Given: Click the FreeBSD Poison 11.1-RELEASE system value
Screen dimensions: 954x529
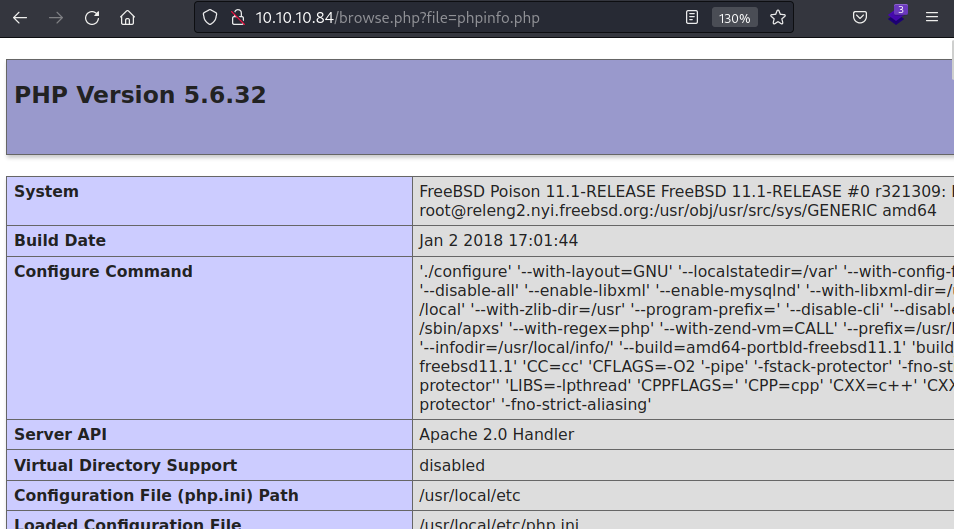Looking at the screenshot, I should tap(686, 192).
